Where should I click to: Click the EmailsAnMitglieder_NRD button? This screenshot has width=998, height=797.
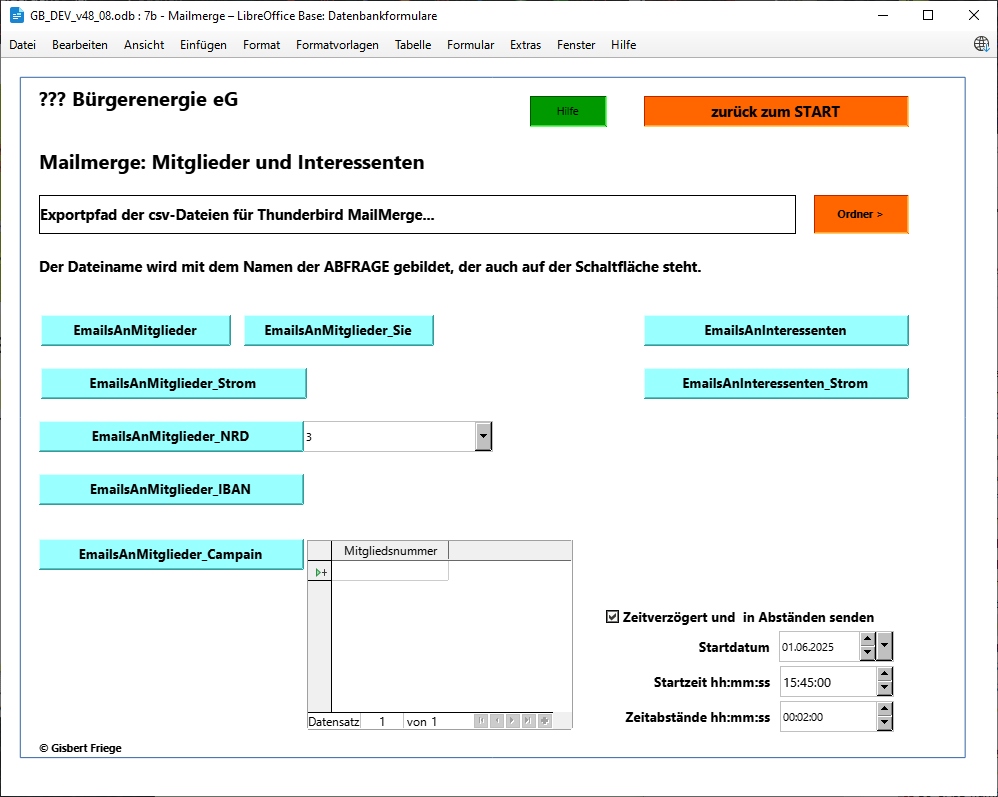pos(171,436)
